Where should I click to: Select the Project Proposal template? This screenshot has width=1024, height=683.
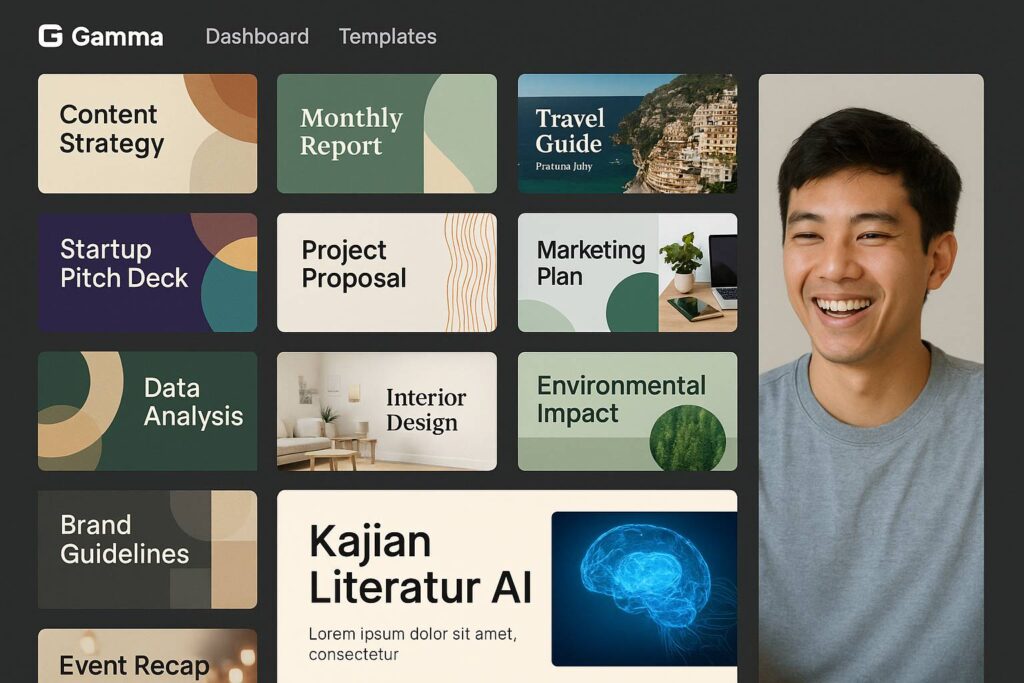387,272
